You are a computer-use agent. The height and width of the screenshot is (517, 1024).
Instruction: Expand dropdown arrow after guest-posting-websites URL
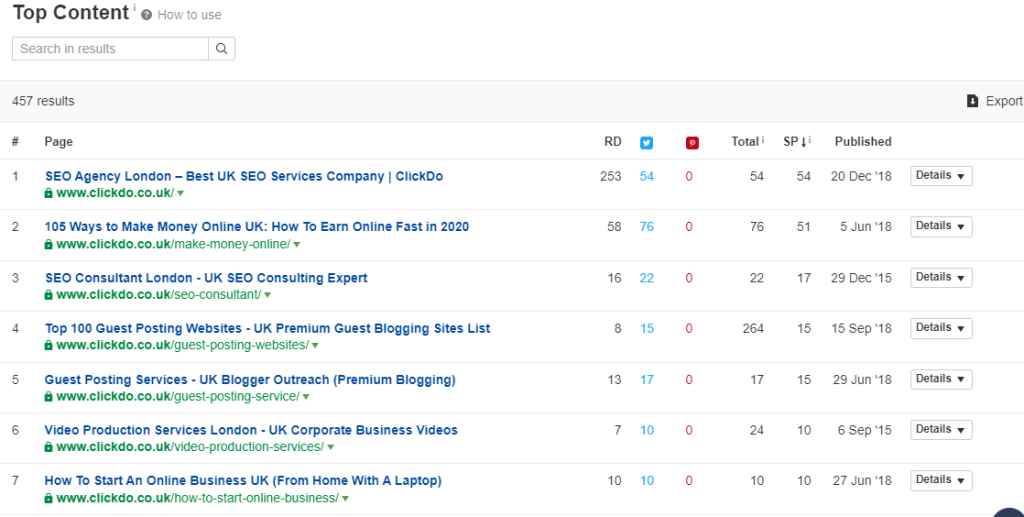pyautogui.click(x=315, y=346)
